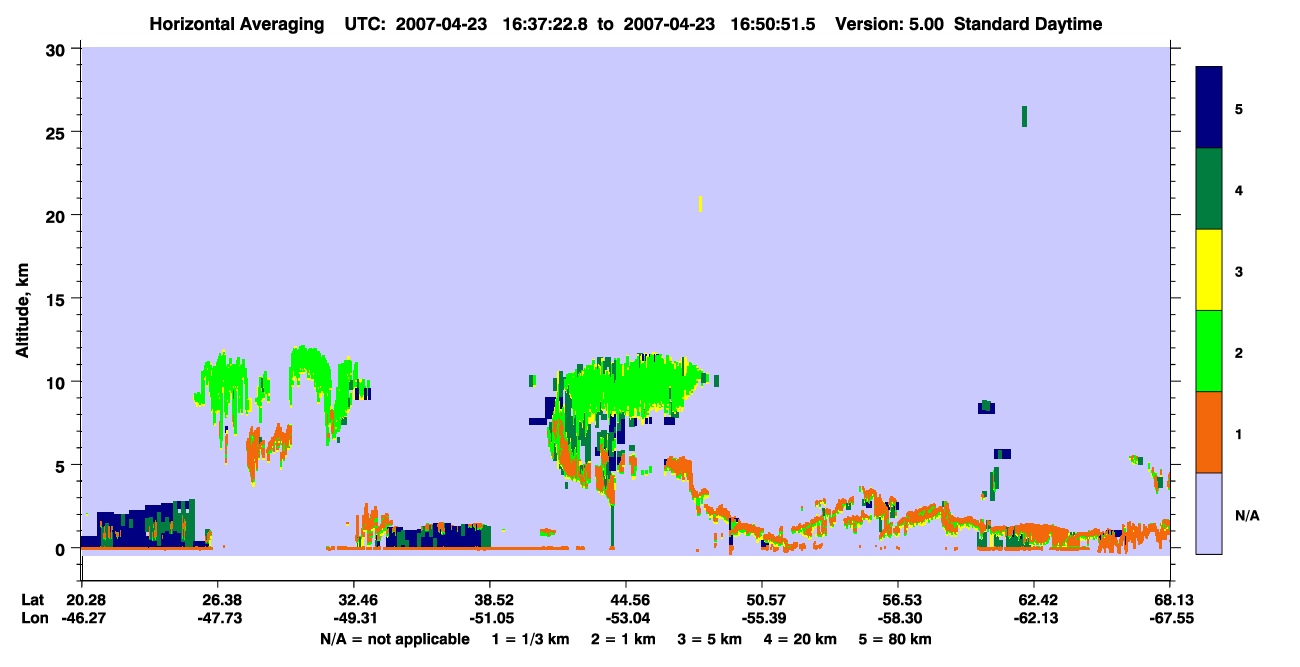Click the dark blue level 5 color swatch
This screenshot has height=667, width=1300.
pyautogui.click(x=1209, y=108)
